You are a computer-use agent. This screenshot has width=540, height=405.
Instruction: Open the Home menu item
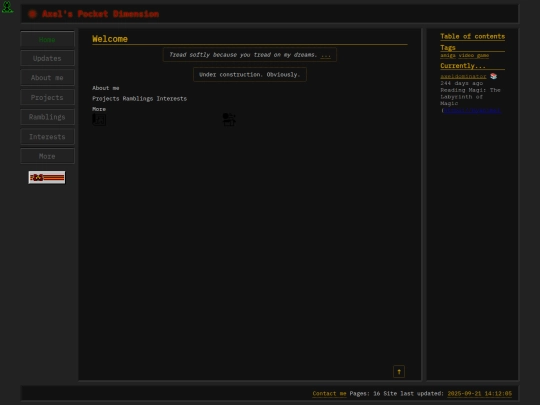pos(47,39)
